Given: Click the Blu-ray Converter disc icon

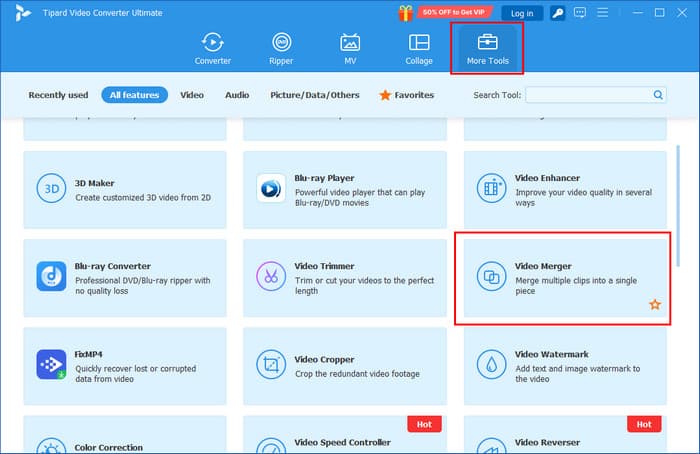Looking at the screenshot, I should [x=50, y=275].
